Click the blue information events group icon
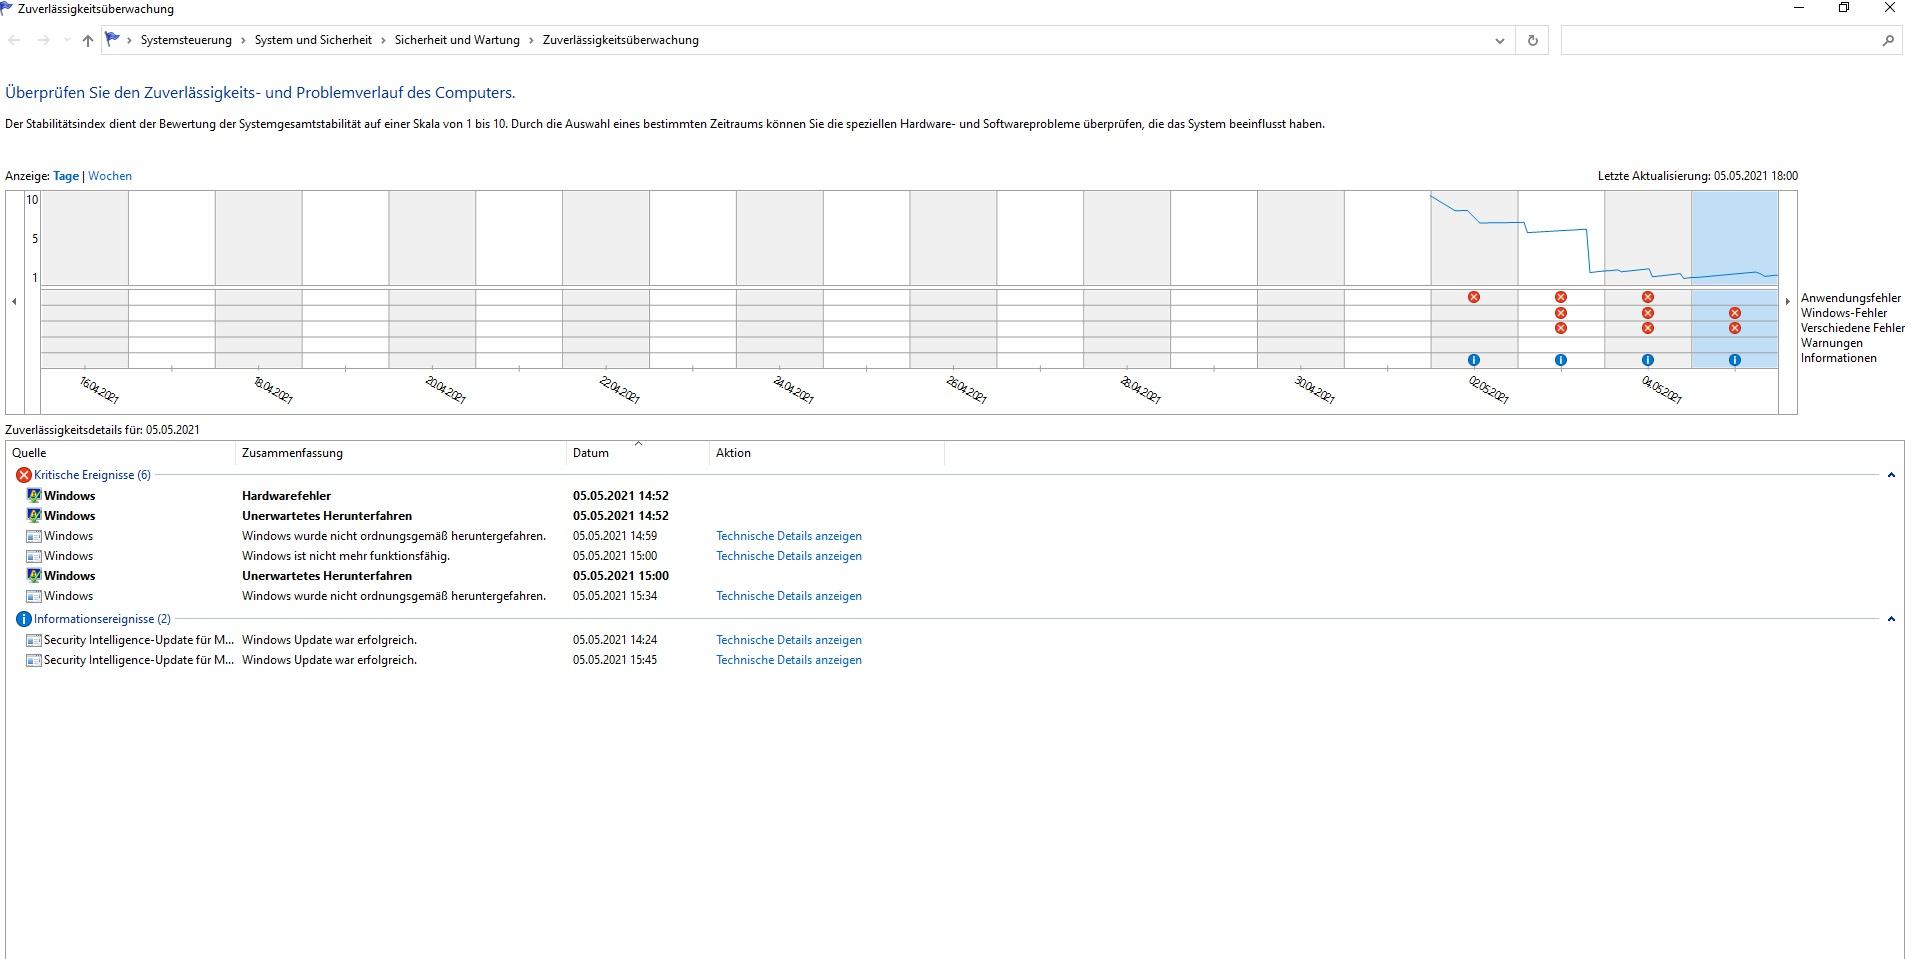 point(24,619)
